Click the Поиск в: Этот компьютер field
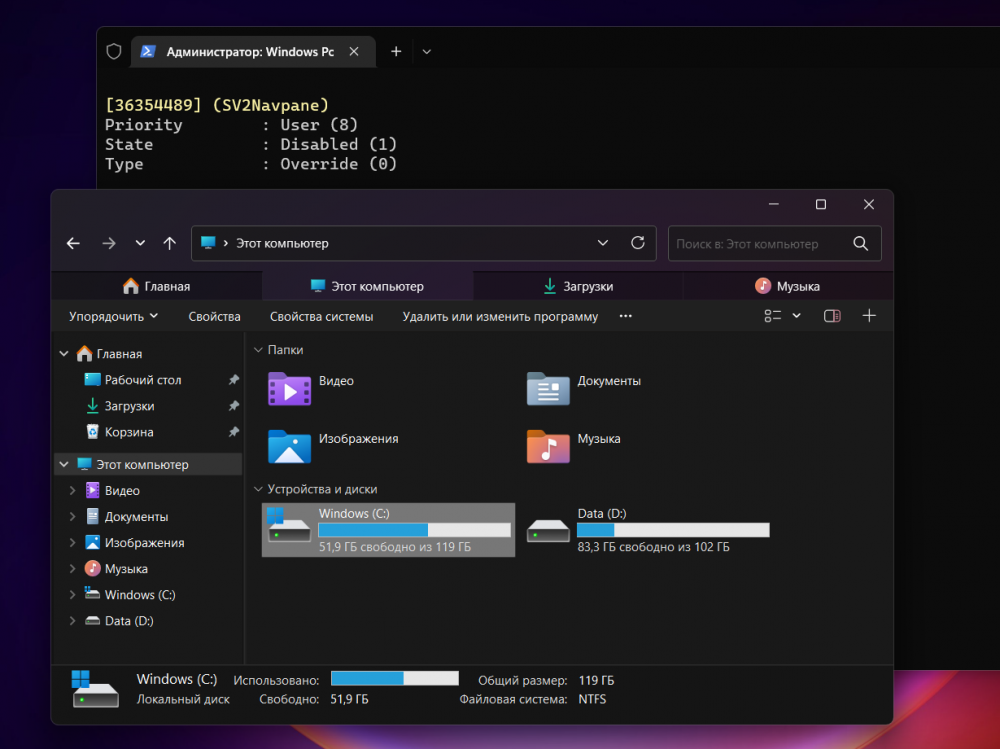Image resolution: width=1000 pixels, height=749 pixels. coord(758,243)
